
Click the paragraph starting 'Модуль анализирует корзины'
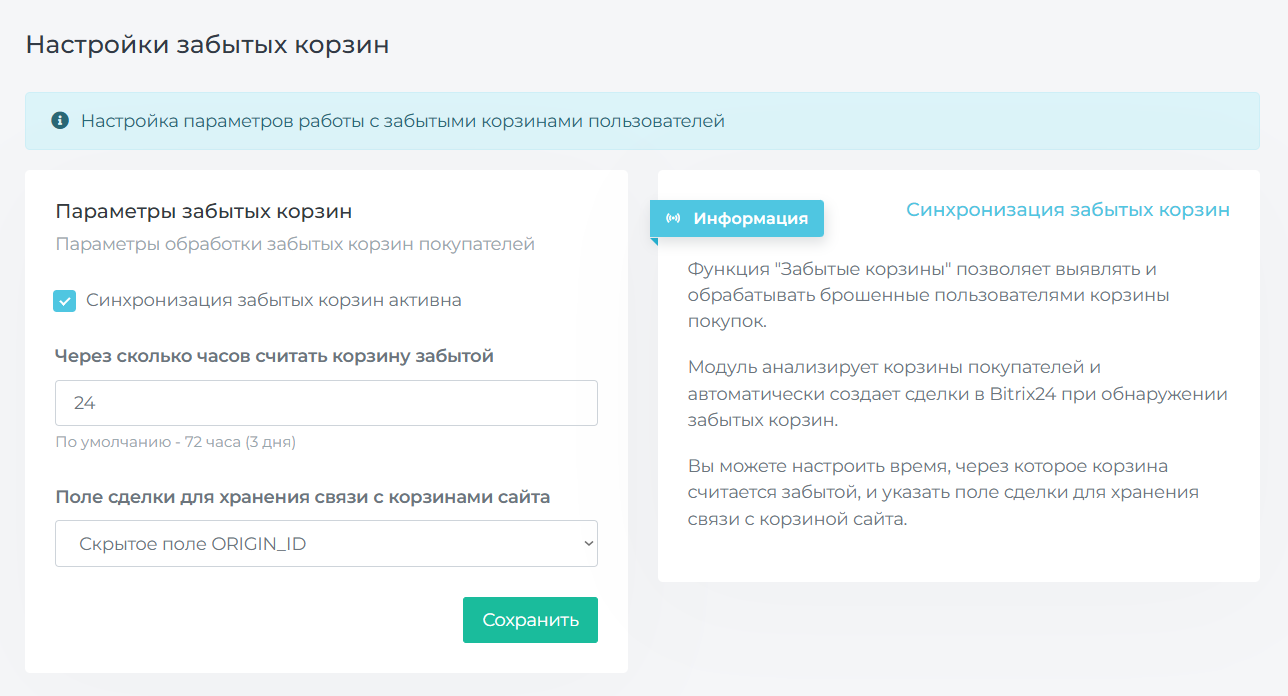(x=957, y=394)
